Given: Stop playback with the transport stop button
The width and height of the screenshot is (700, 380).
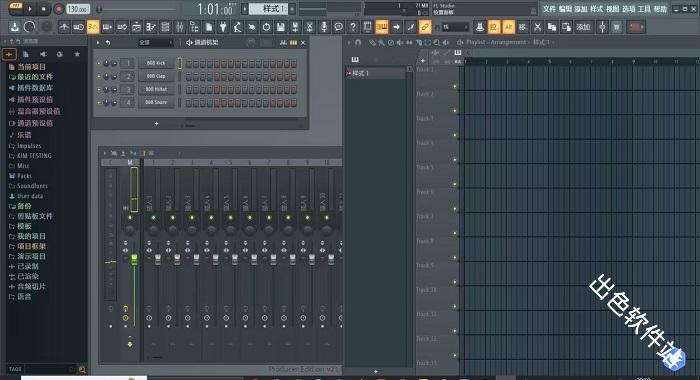Looking at the screenshot, I should [44, 8].
